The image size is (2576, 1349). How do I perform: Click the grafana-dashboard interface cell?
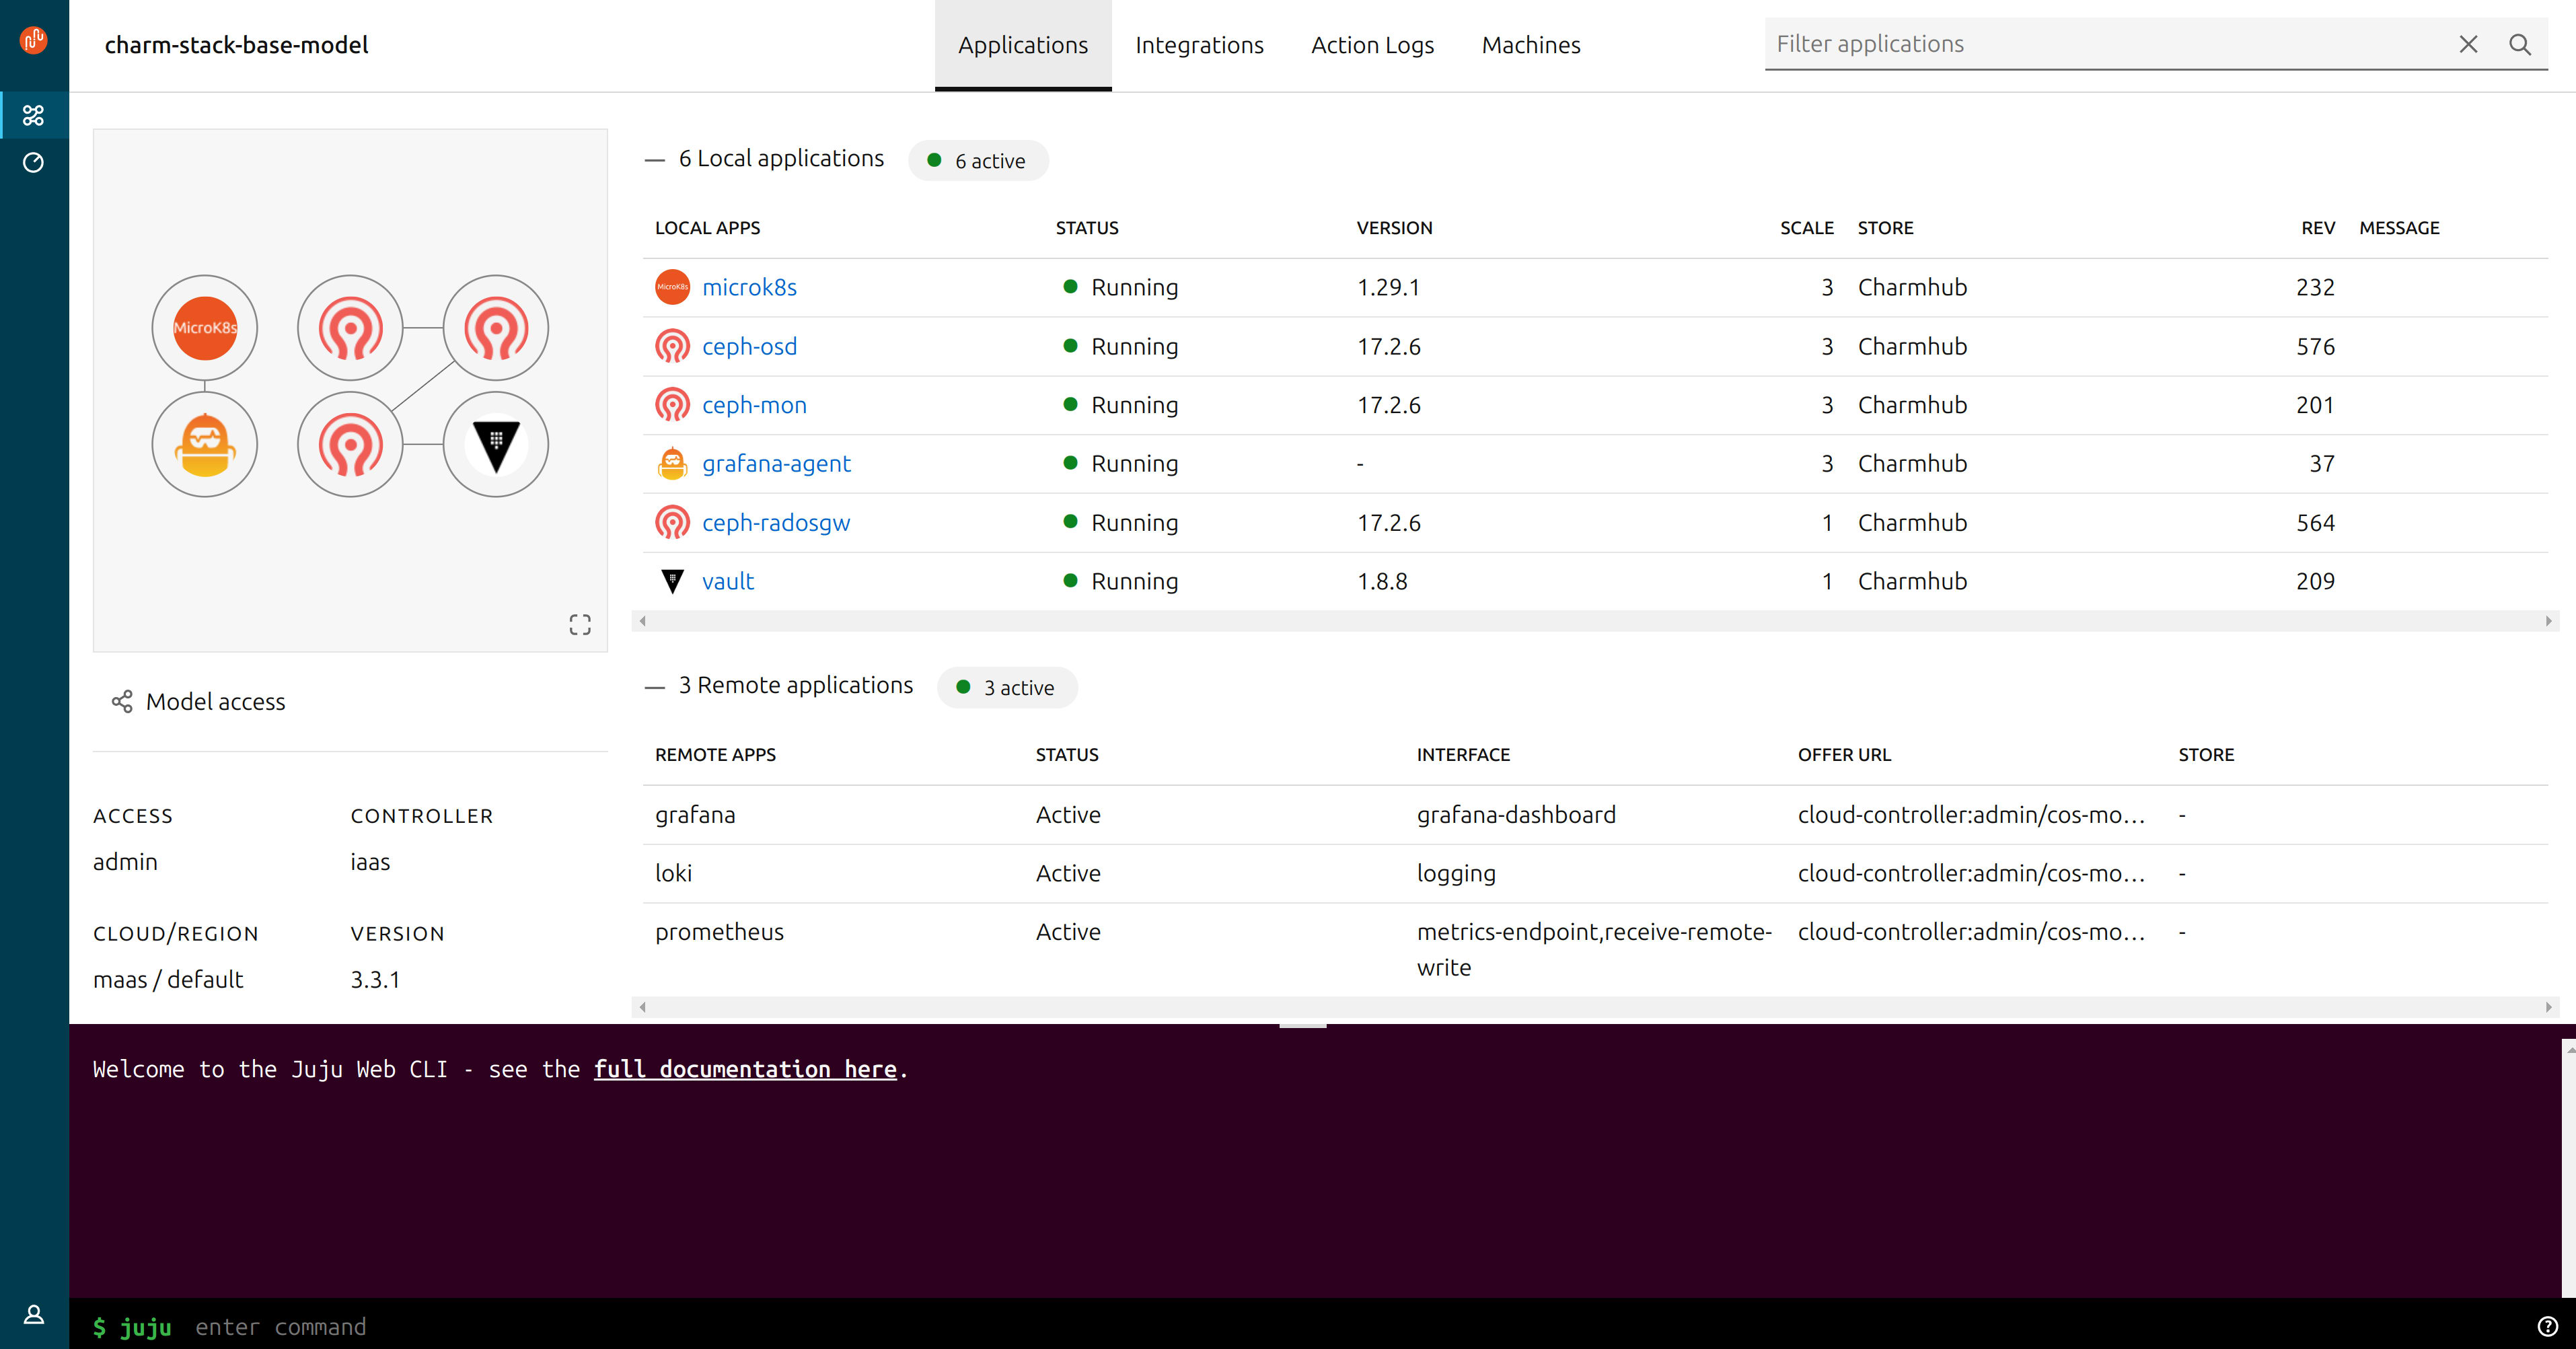(x=1516, y=815)
